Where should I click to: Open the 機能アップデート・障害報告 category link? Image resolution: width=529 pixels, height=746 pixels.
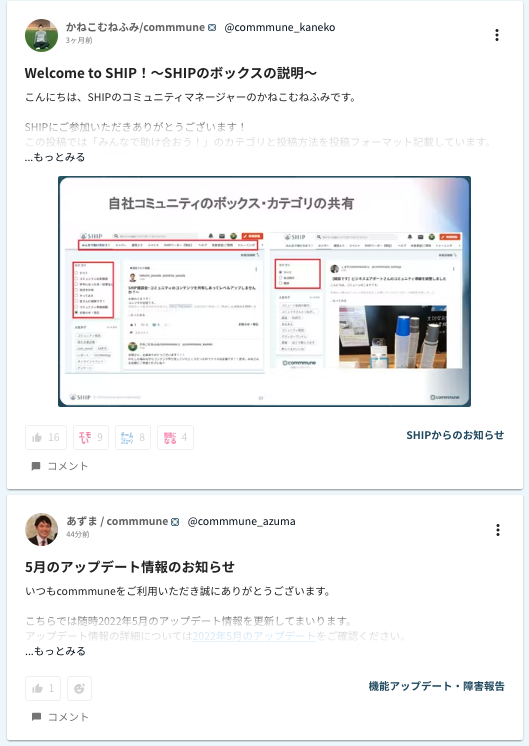(436, 686)
